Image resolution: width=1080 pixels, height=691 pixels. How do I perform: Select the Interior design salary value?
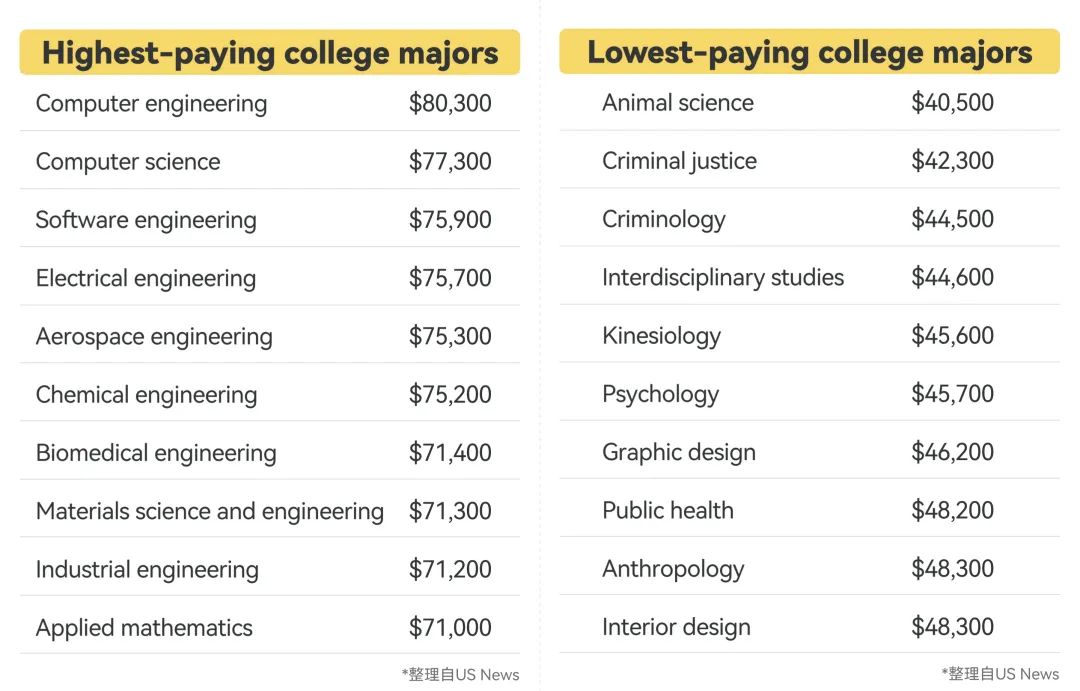click(952, 627)
